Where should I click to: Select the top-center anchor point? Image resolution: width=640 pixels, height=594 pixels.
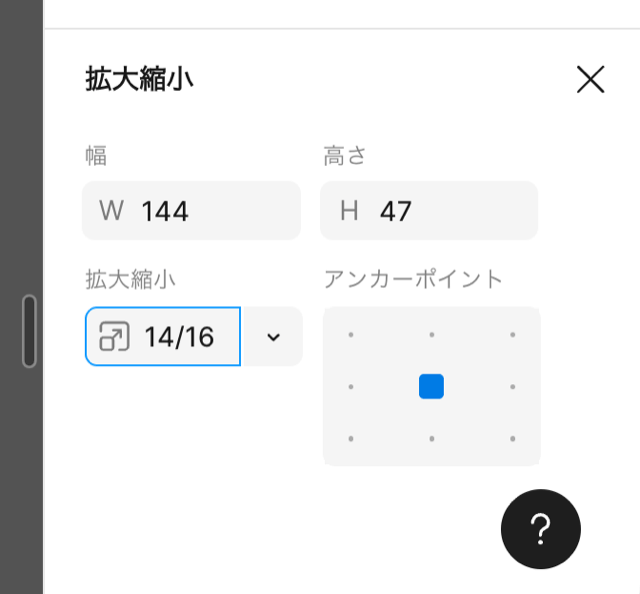[431, 335]
